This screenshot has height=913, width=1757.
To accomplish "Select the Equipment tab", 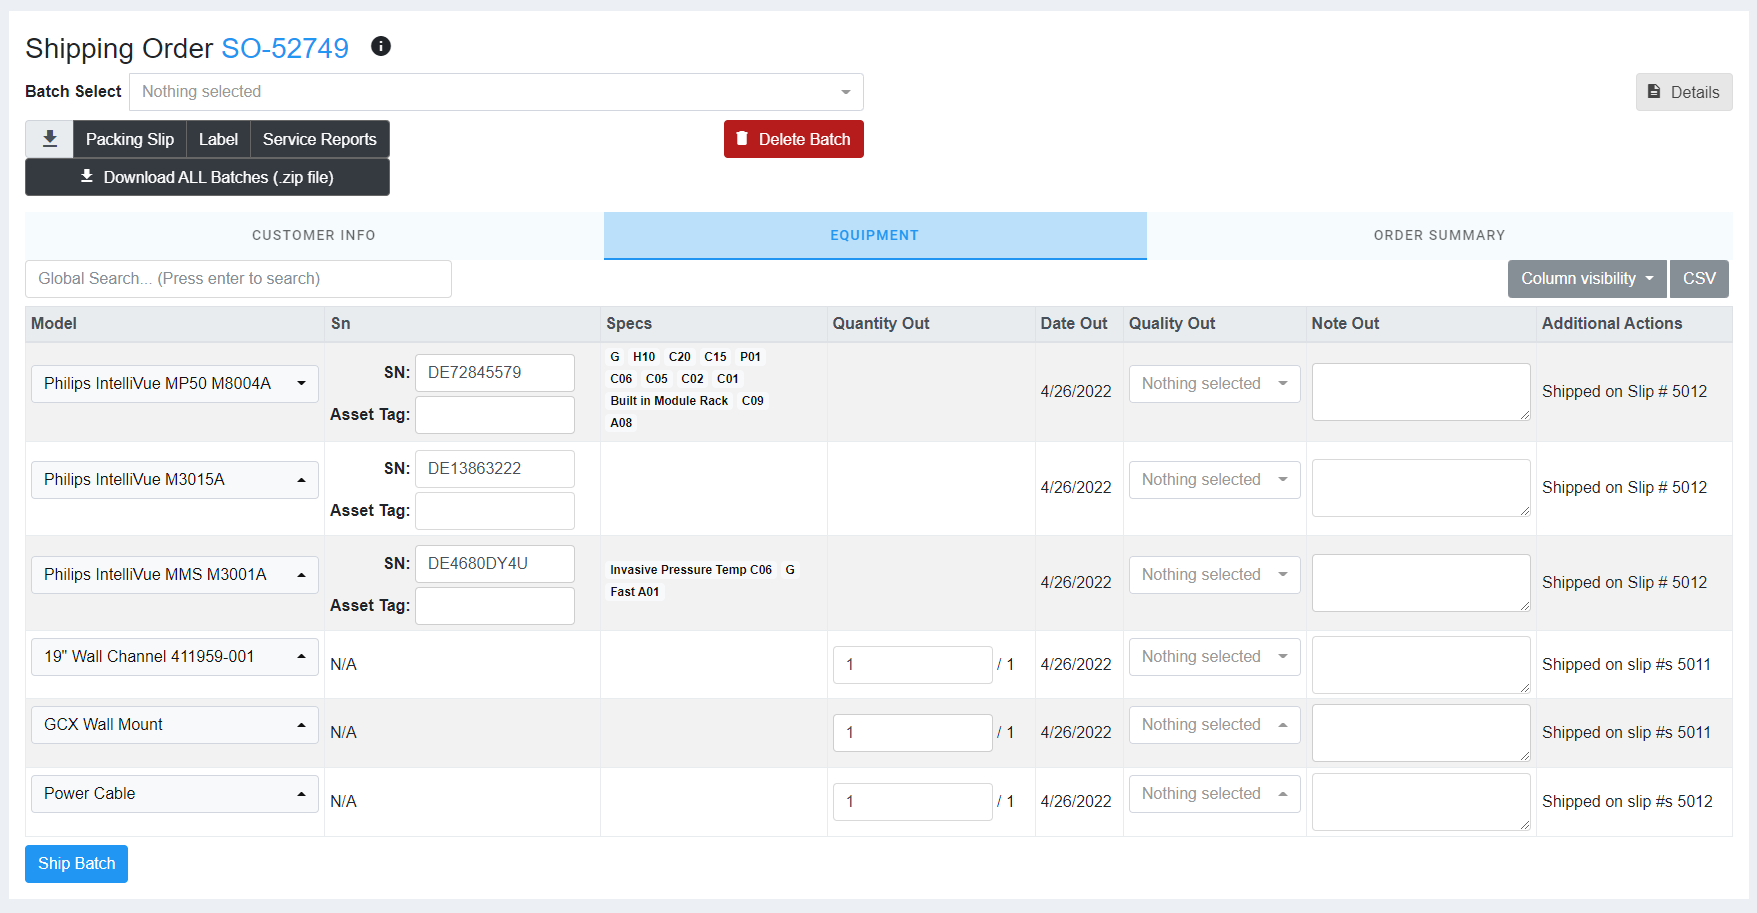I will coord(875,235).
